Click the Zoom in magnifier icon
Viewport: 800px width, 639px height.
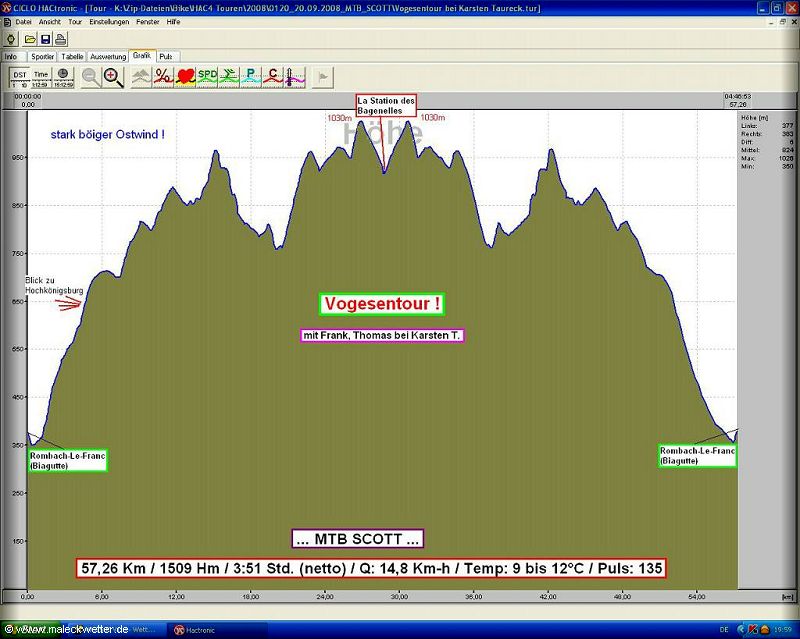[x=113, y=76]
